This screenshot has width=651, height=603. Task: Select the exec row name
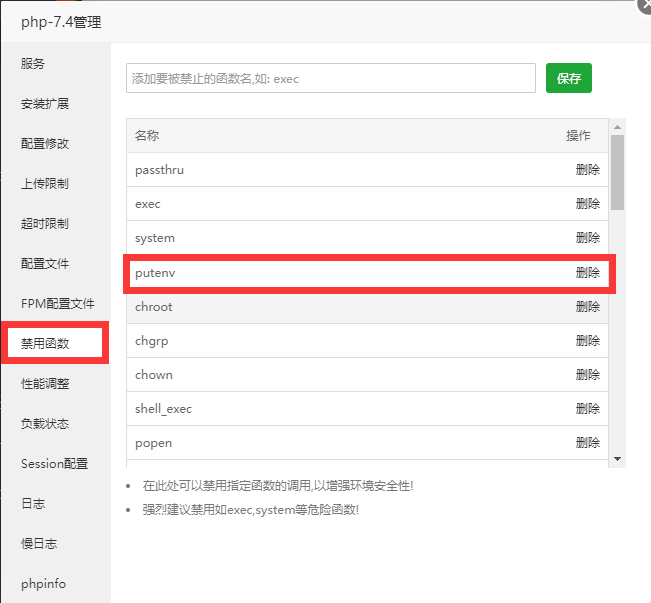click(x=148, y=204)
